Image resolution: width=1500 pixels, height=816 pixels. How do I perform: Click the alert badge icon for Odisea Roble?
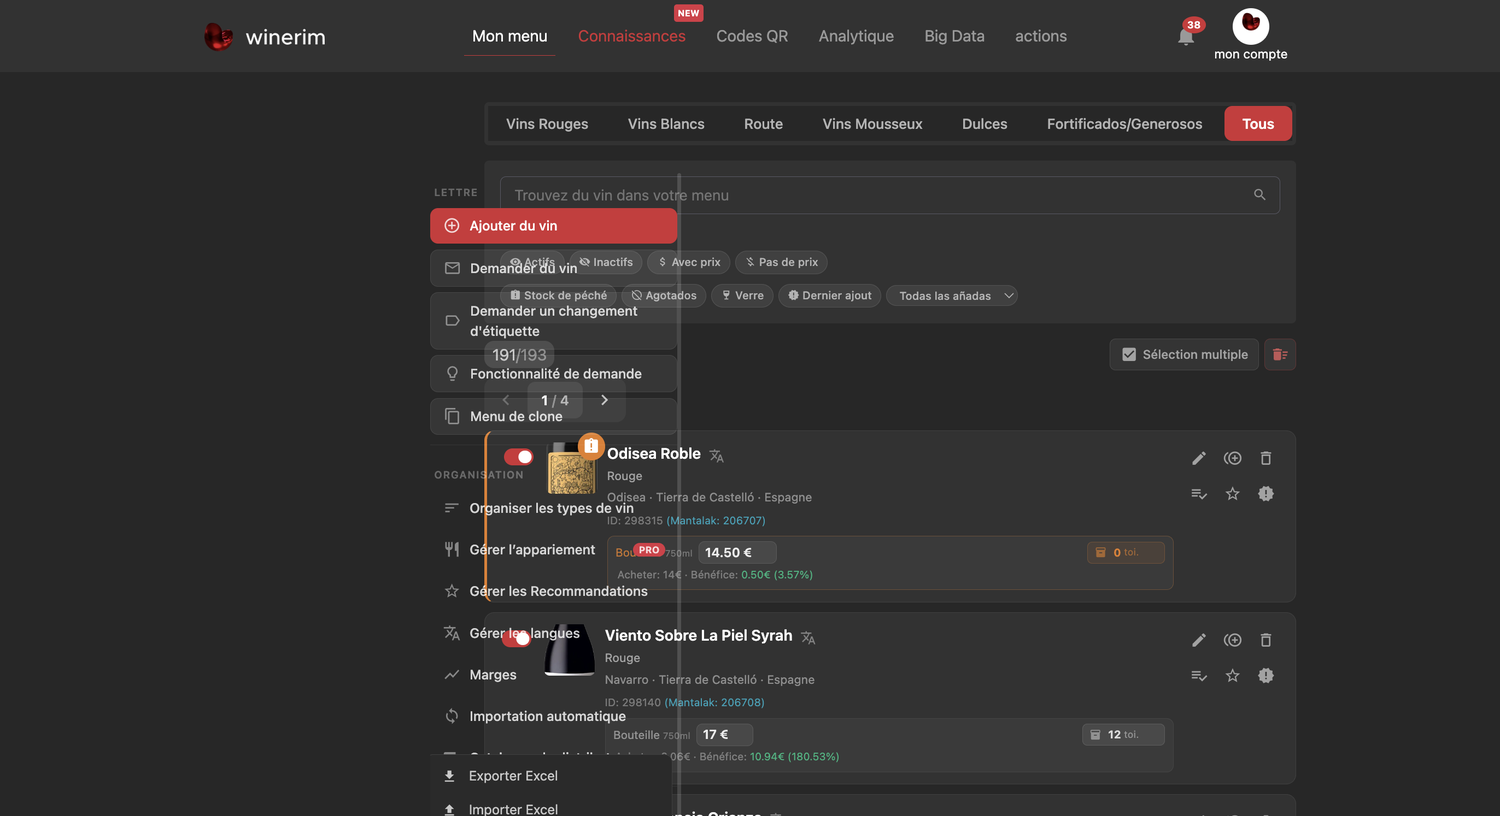(x=1266, y=494)
